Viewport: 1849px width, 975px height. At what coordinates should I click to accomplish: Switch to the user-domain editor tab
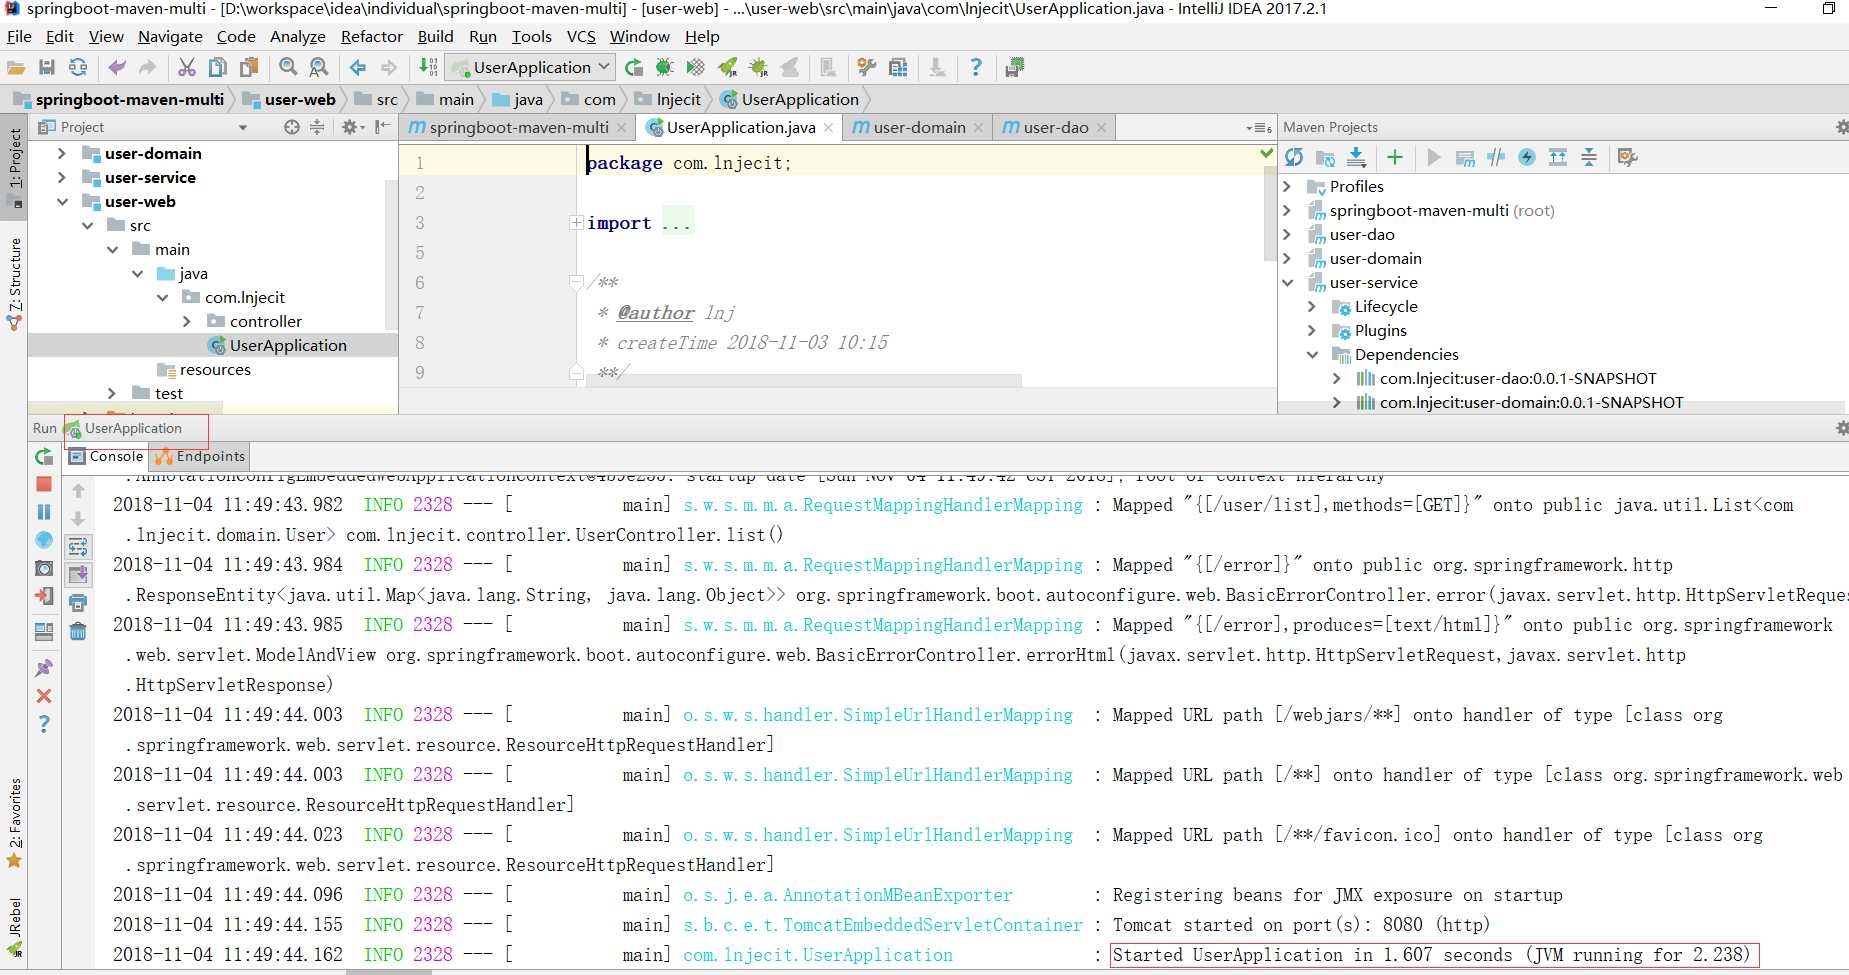918,127
